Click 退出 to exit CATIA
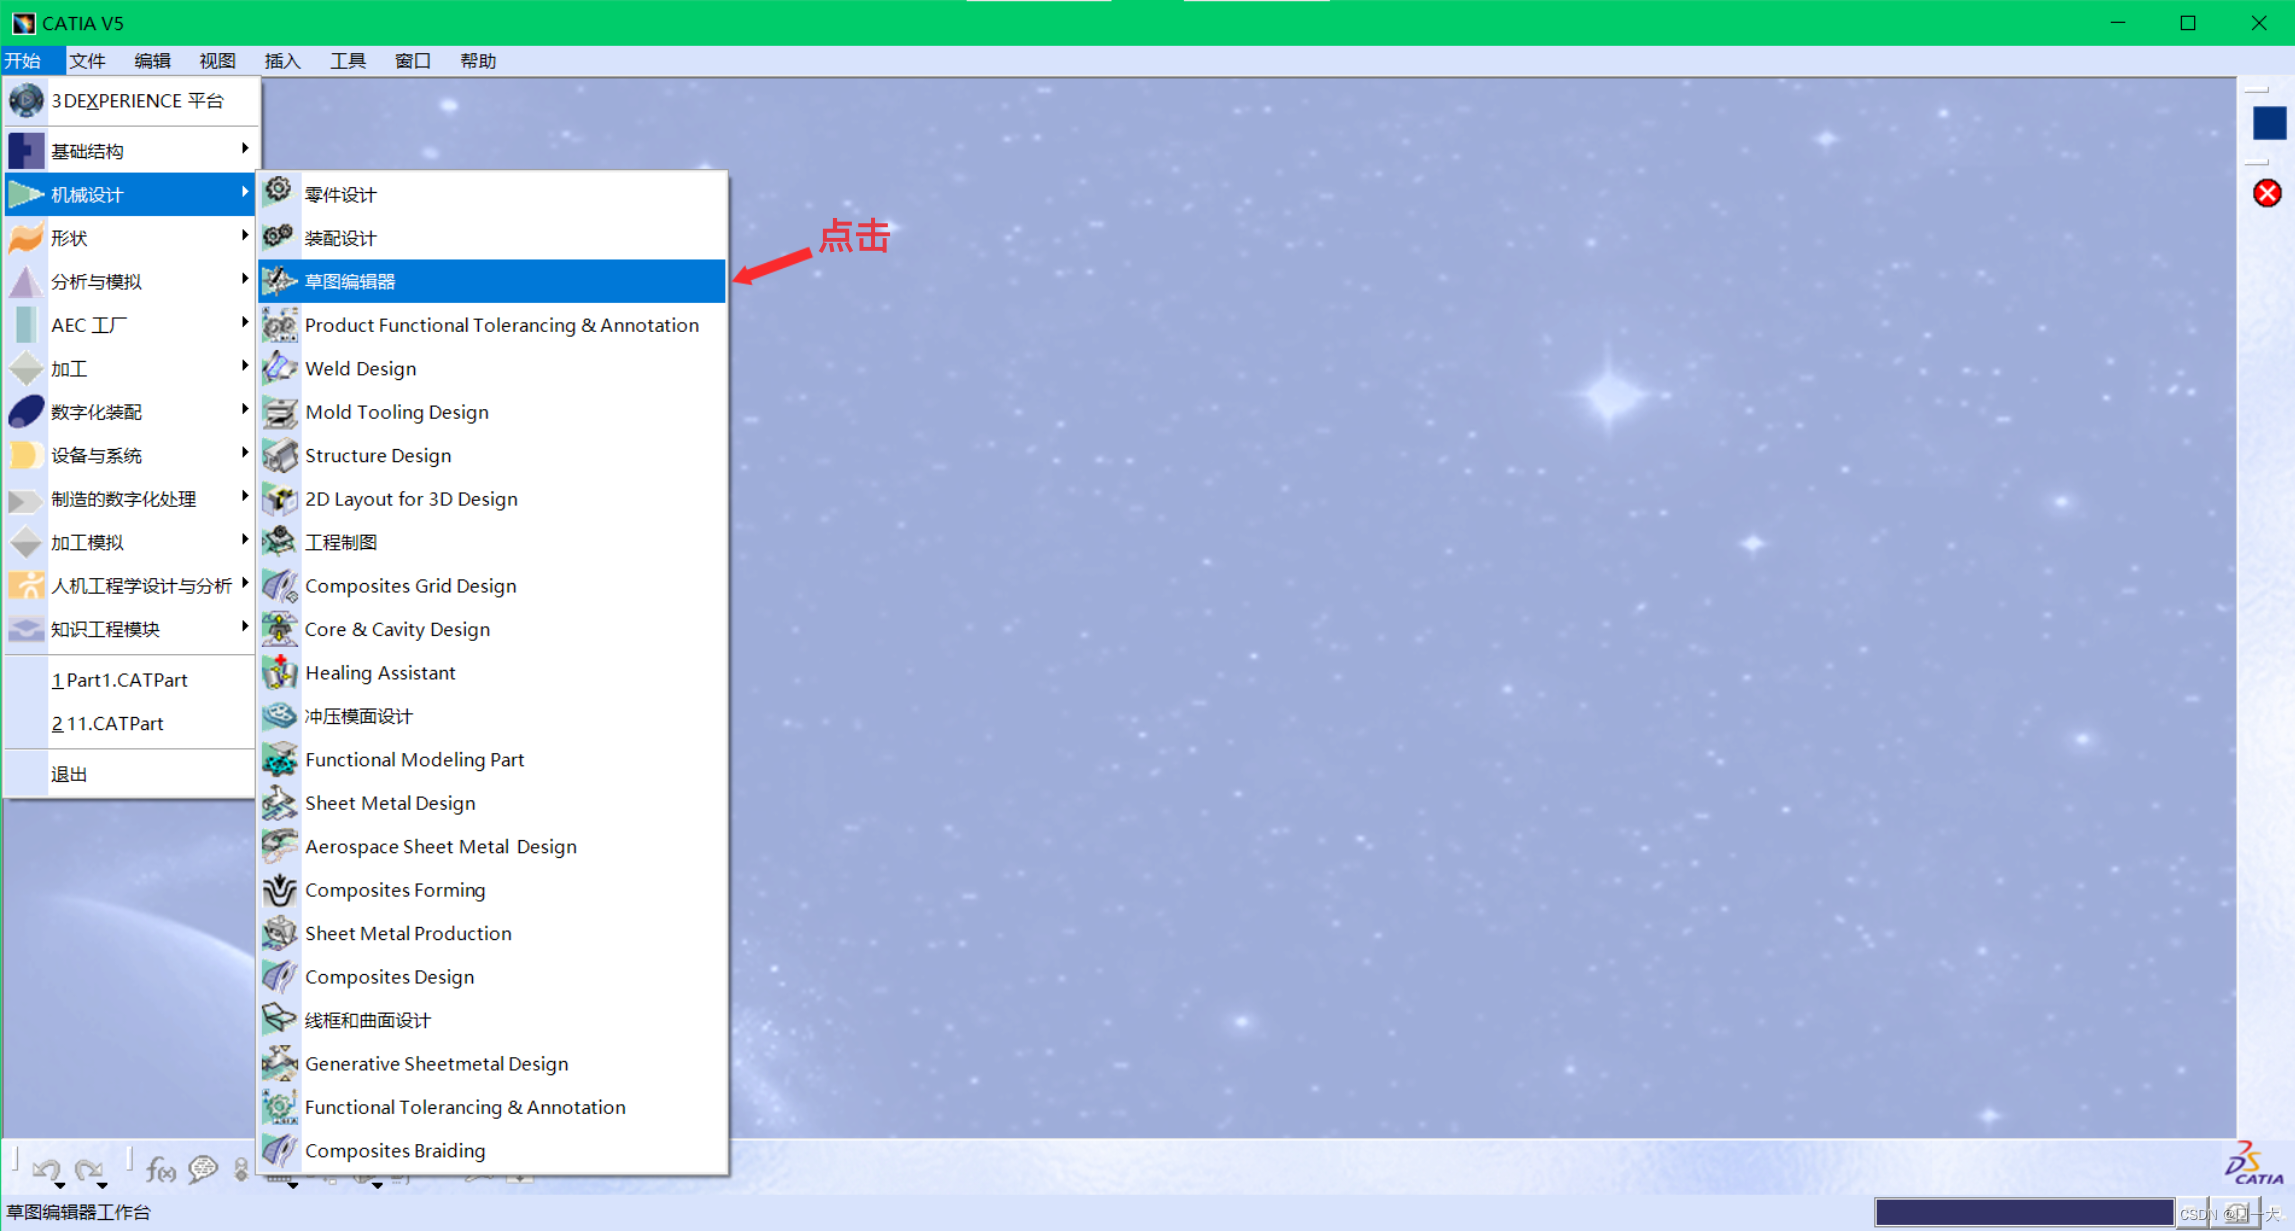 [69, 774]
